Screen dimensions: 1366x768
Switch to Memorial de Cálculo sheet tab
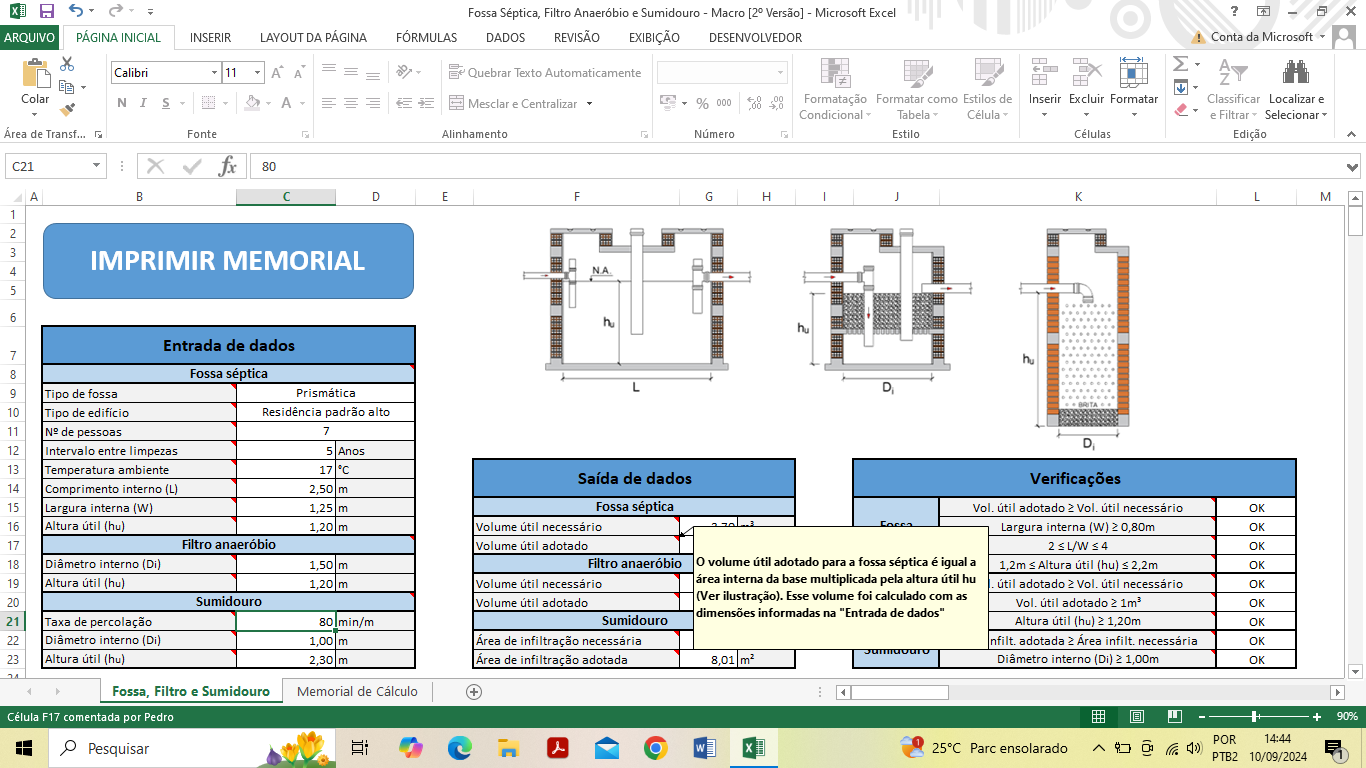(x=357, y=692)
